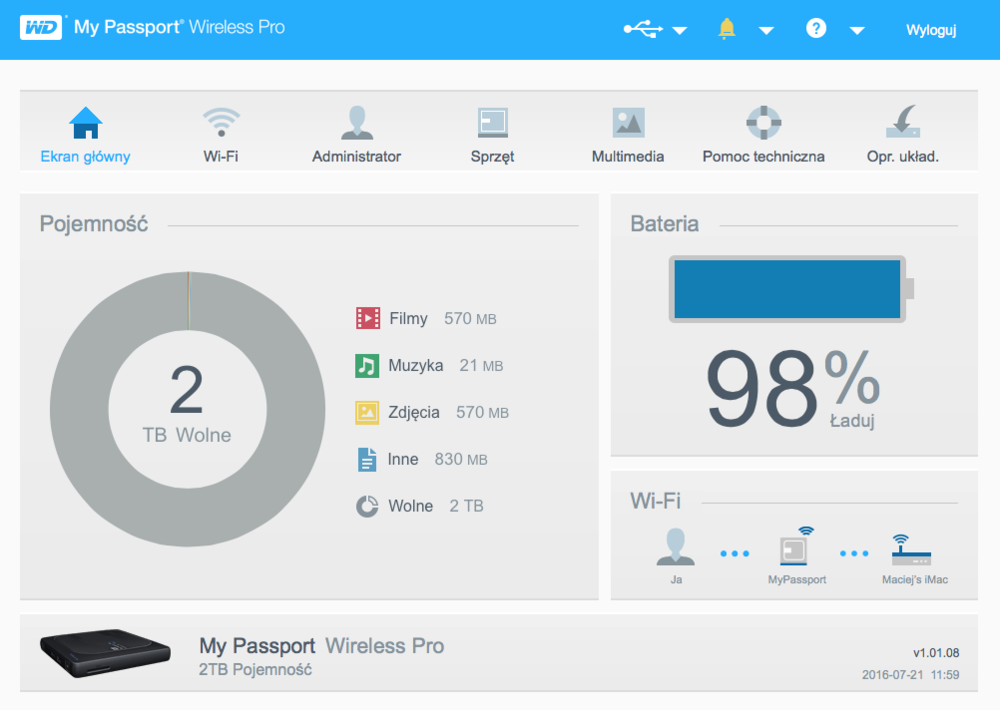Viewport: 1000px width, 710px height.
Task: Open the Opr. układ. firmware icon
Action: coord(903,122)
